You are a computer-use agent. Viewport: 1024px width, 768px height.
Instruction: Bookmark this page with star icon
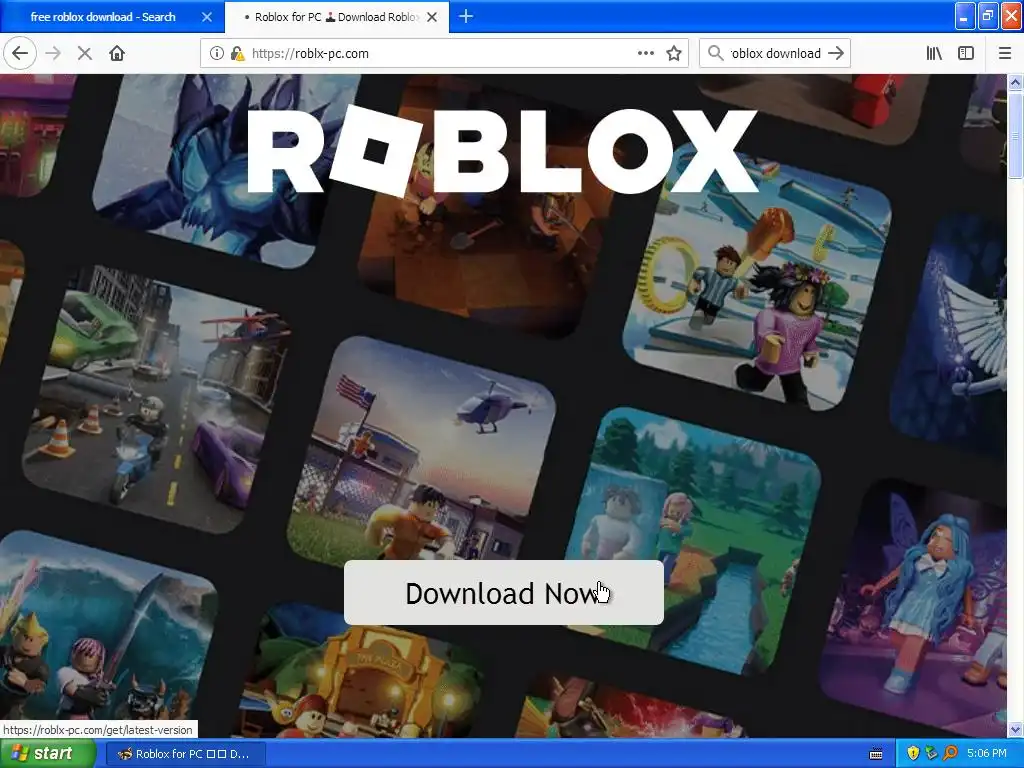click(674, 54)
